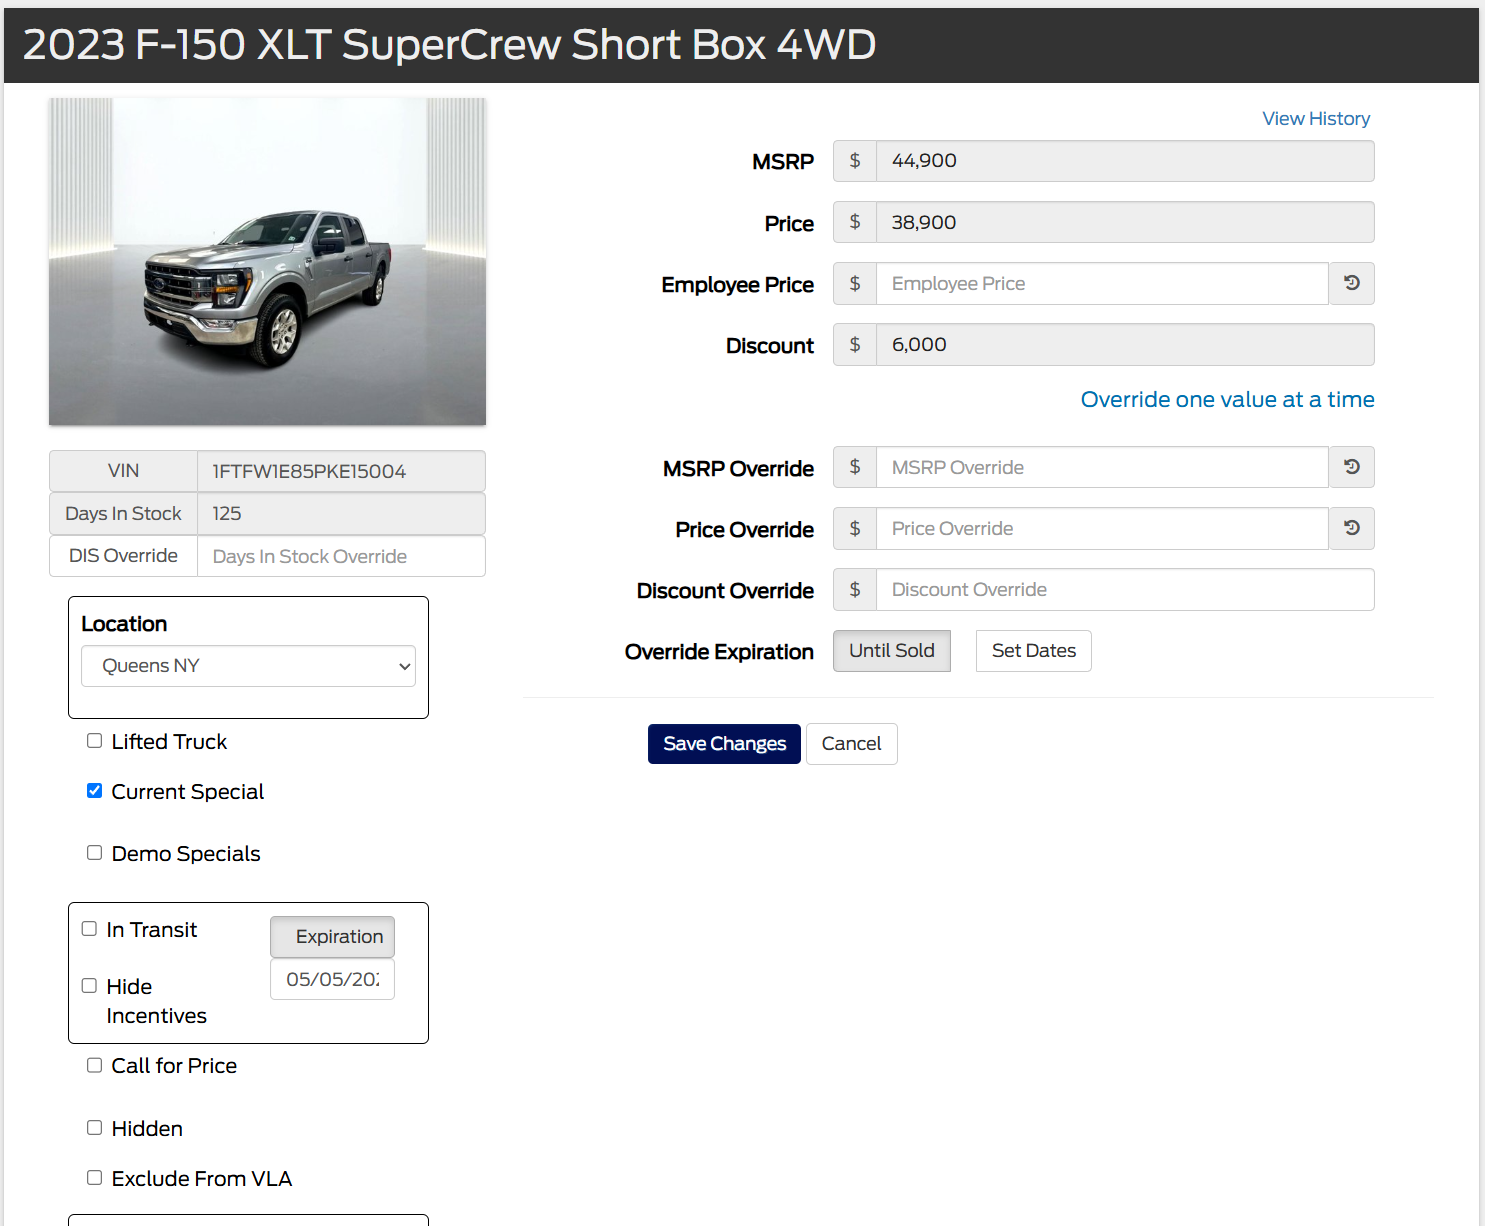Click the silver F-150 vehicle photo
The image size is (1485, 1226).
[x=267, y=262]
